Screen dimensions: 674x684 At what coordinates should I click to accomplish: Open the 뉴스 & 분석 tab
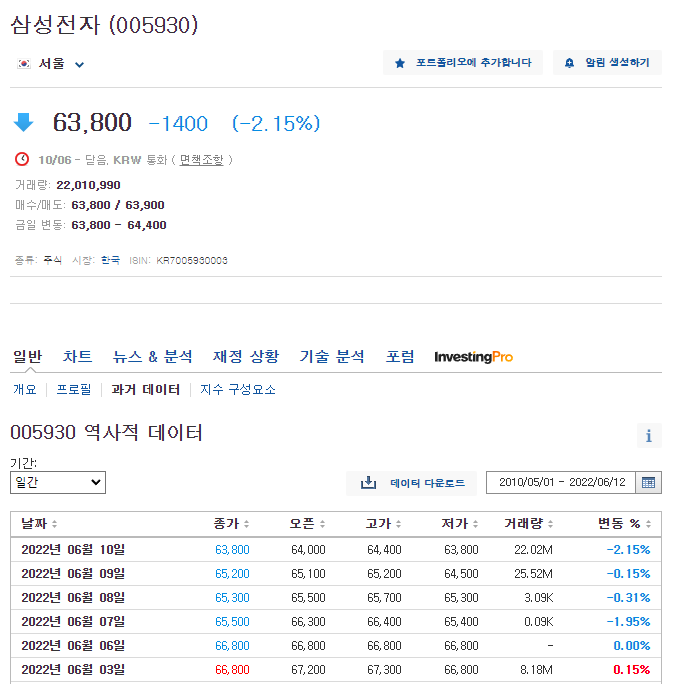point(152,357)
